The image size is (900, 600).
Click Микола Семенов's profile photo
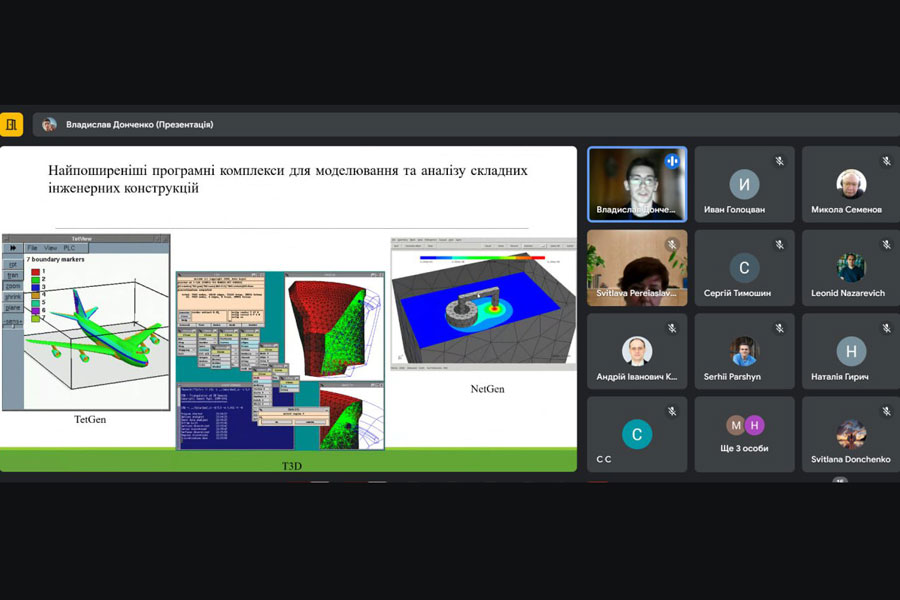[x=851, y=184]
